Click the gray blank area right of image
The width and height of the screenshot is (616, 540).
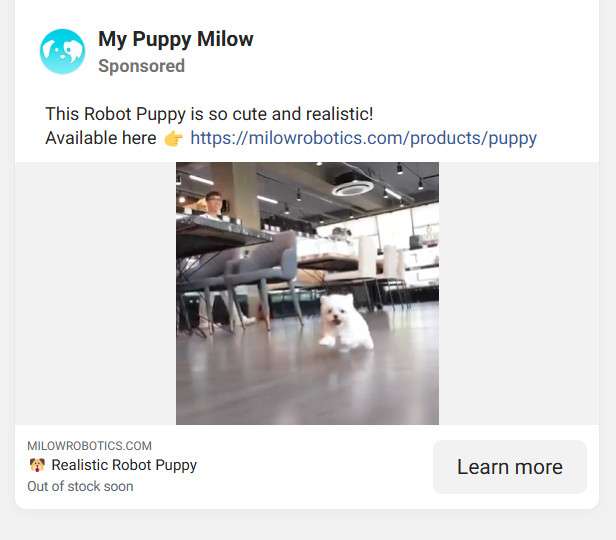519,293
